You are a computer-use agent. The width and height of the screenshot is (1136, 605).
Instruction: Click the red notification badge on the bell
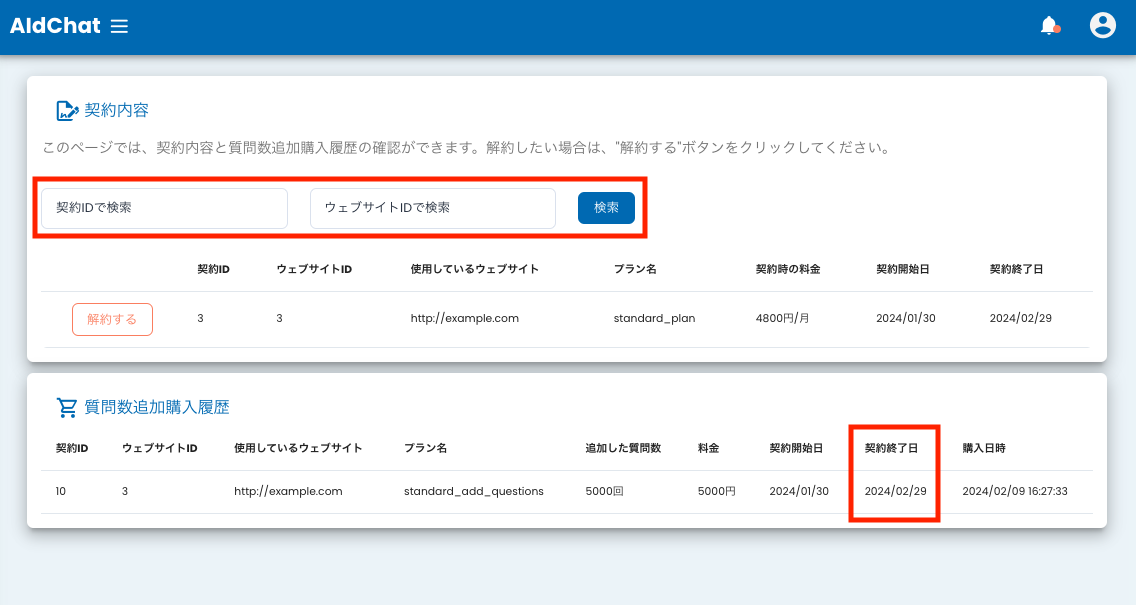tap(1056, 31)
